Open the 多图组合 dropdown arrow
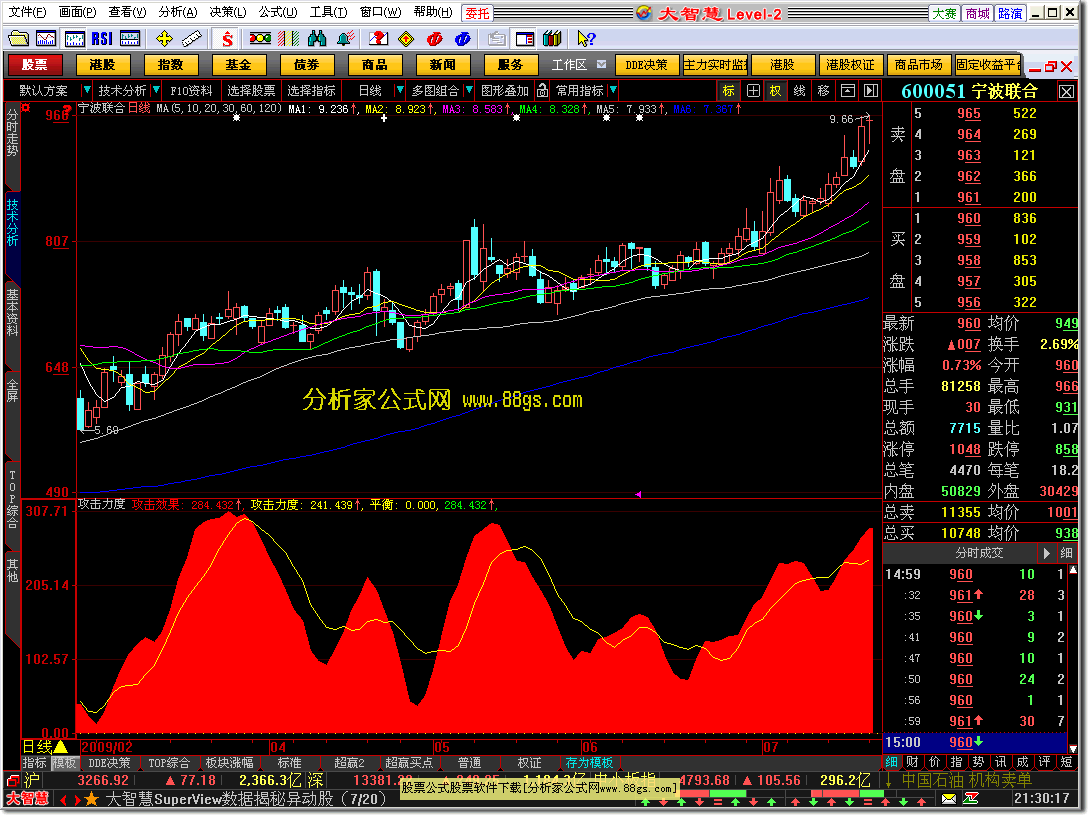1091x817 pixels. [470, 90]
